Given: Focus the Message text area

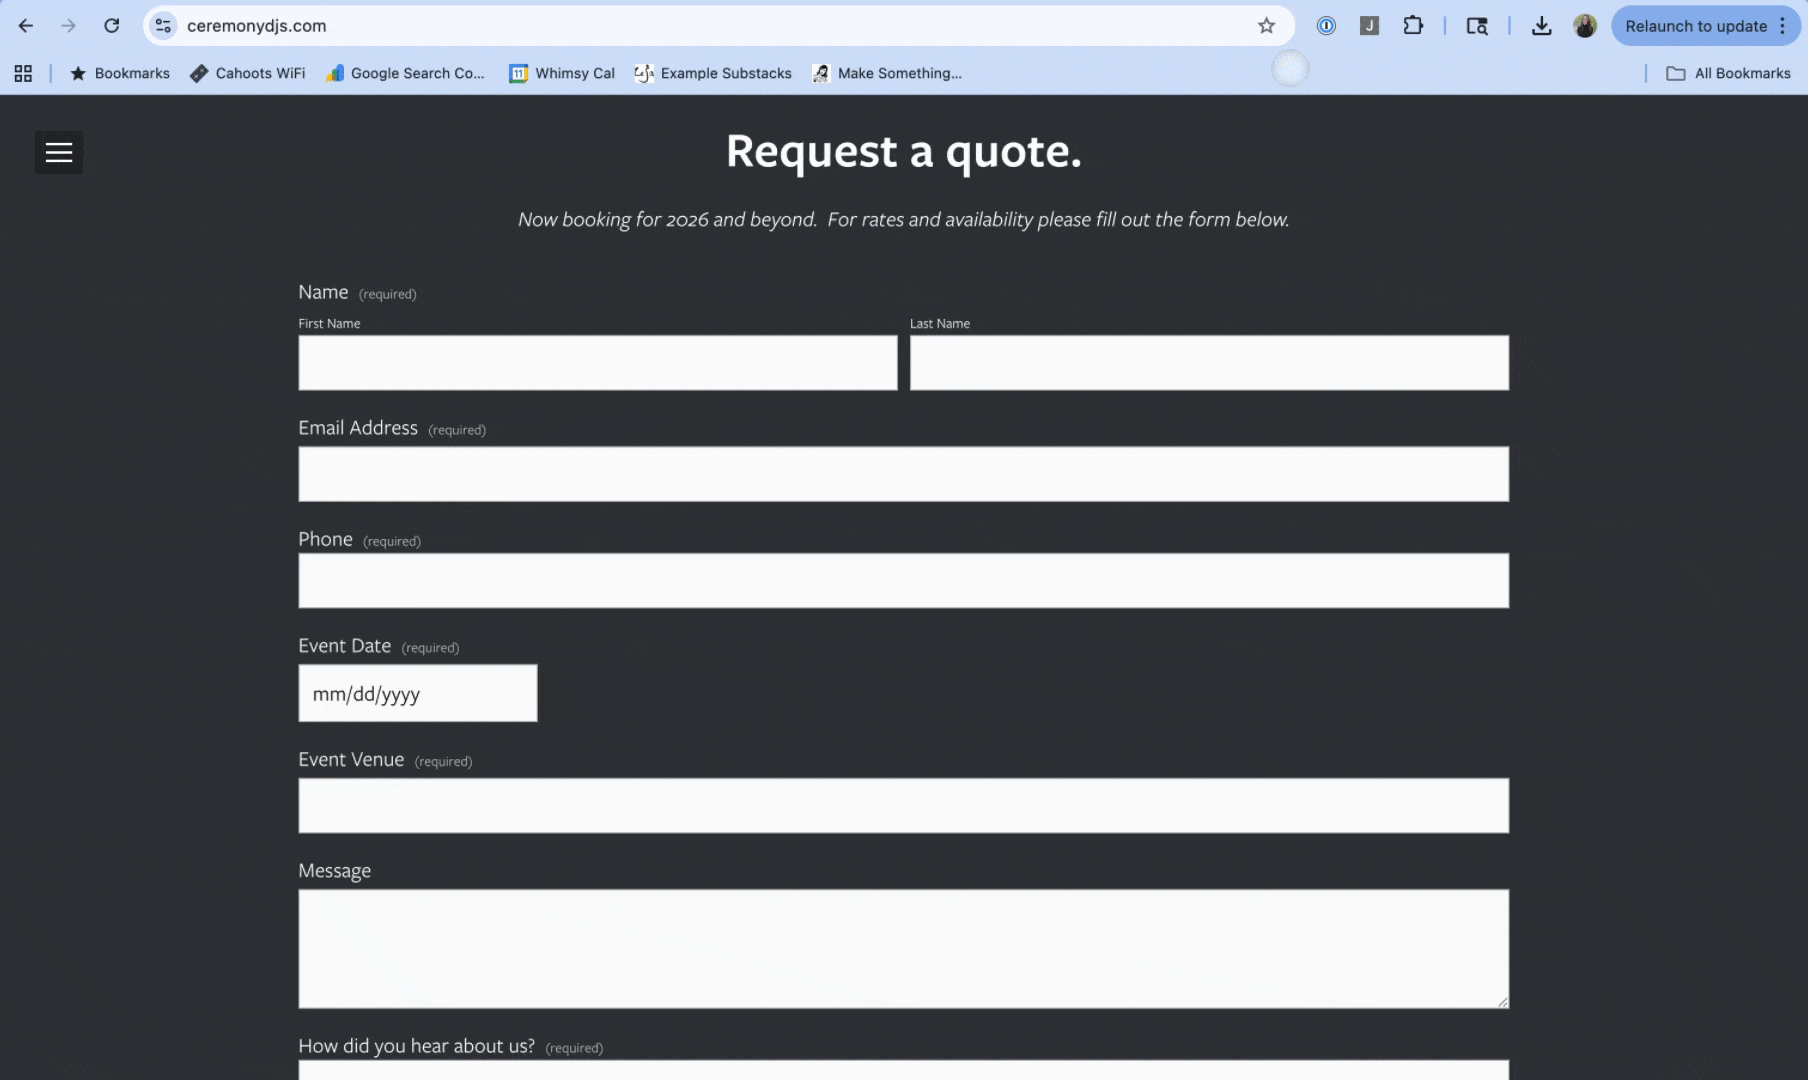Looking at the screenshot, I should click(x=903, y=948).
